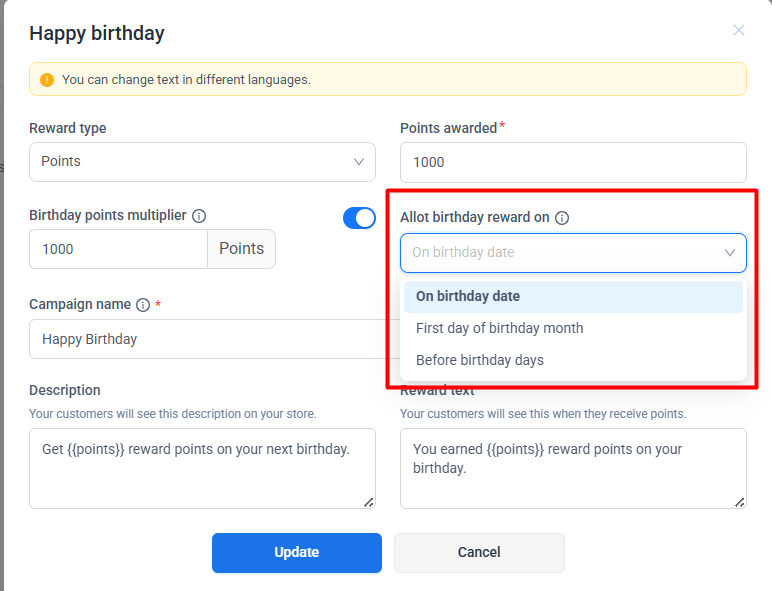Click info icon beside Campaign name label

143,305
